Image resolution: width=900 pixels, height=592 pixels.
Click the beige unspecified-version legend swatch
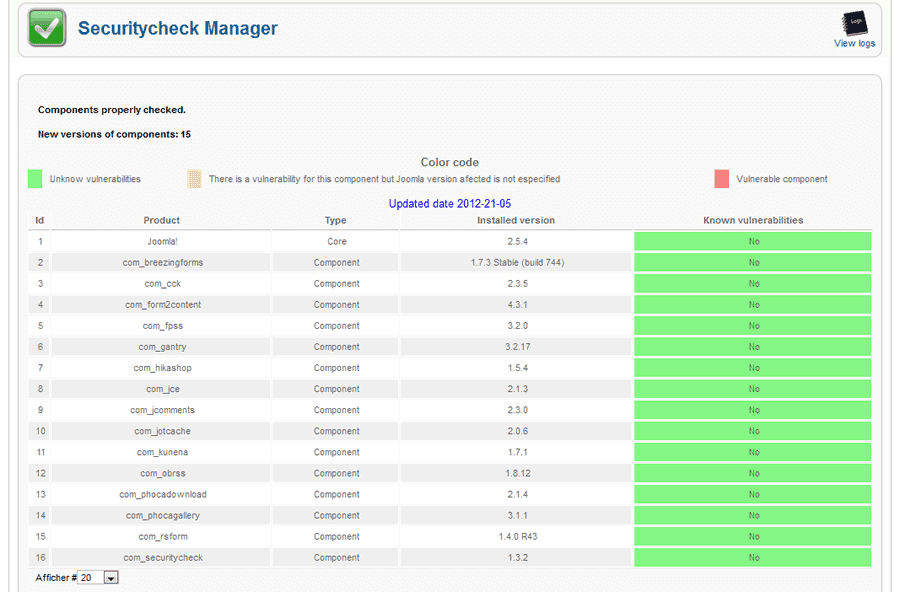195,179
